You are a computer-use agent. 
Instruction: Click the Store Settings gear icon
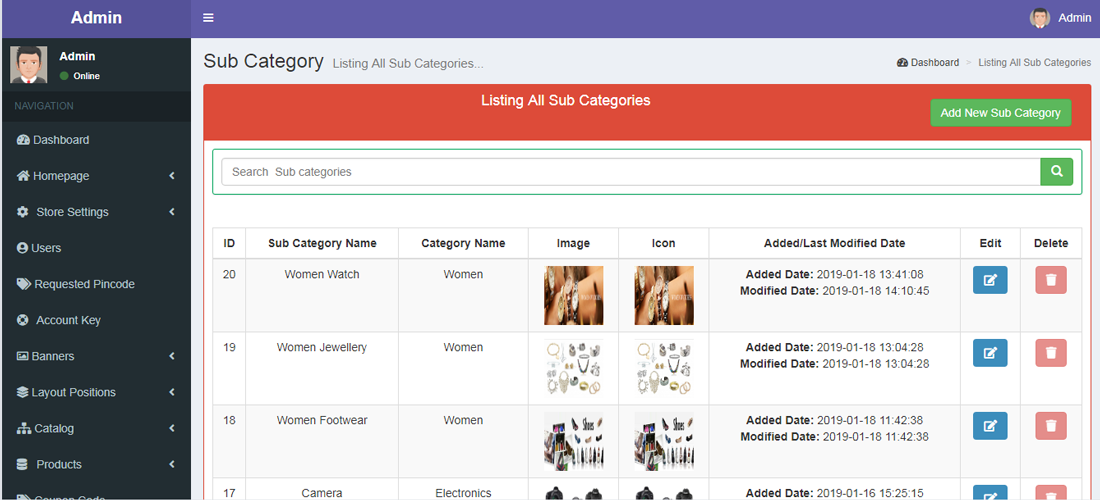pyautogui.click(x=22, y=212)
